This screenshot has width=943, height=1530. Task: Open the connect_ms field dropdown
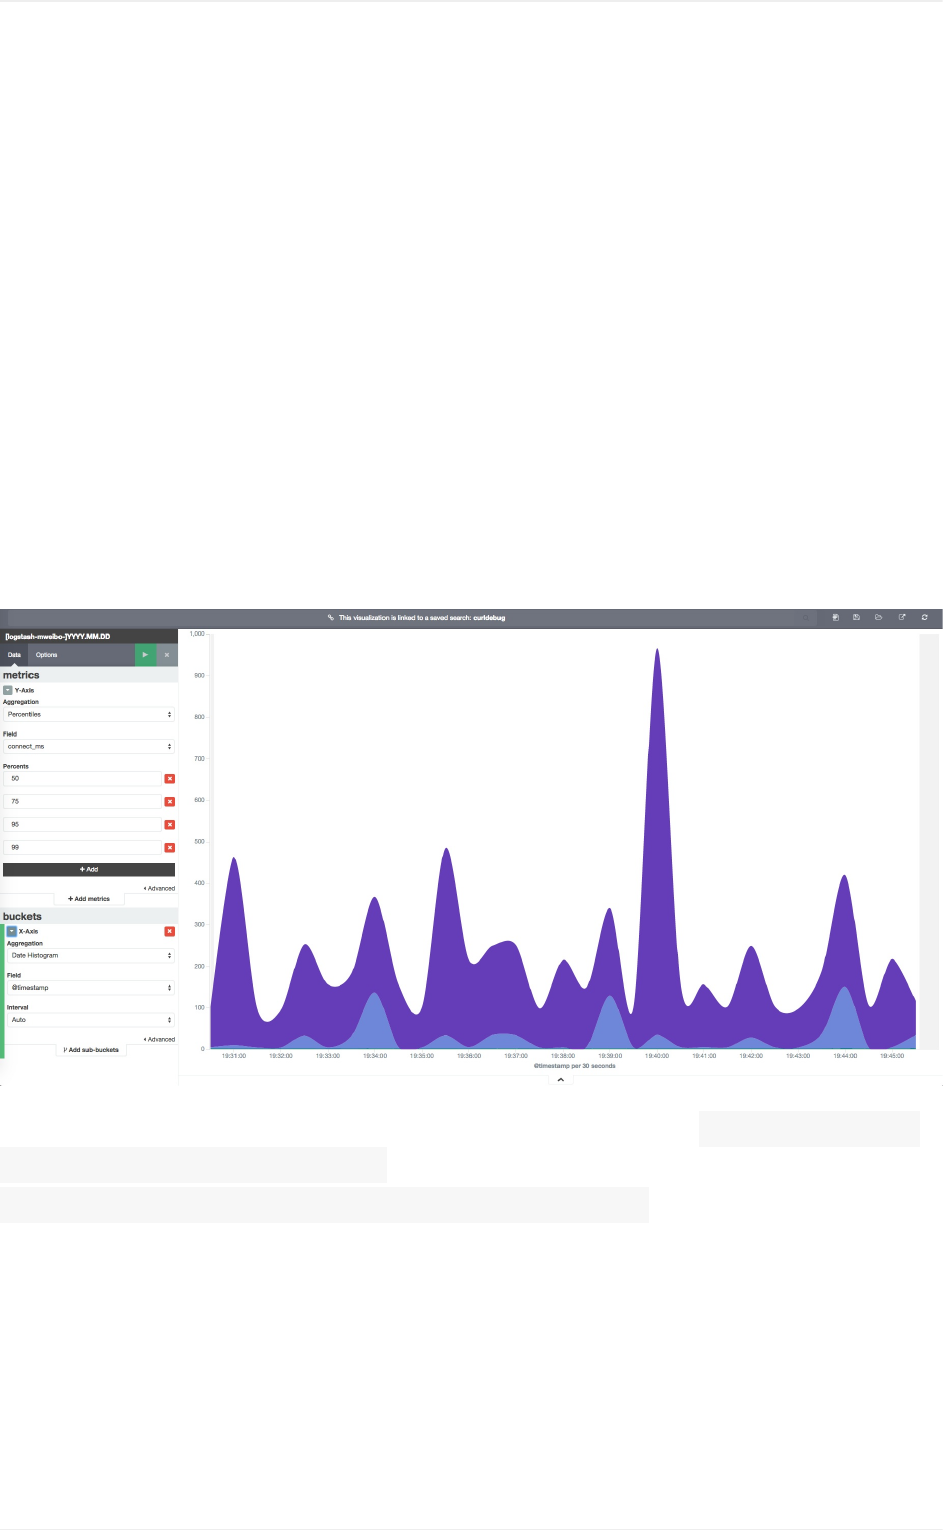coord(89,747)
